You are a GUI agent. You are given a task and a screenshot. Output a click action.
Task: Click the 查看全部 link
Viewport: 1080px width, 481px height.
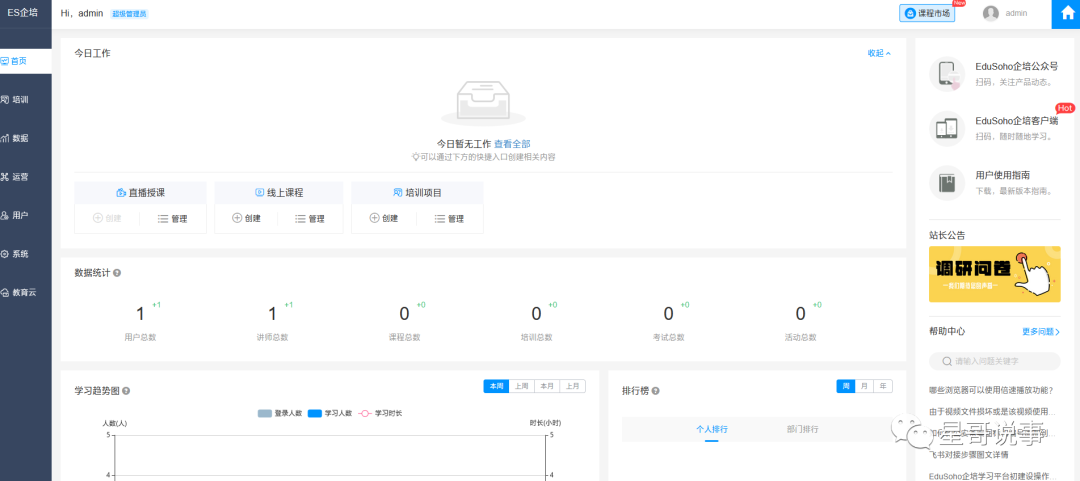(x=512, y=144)
